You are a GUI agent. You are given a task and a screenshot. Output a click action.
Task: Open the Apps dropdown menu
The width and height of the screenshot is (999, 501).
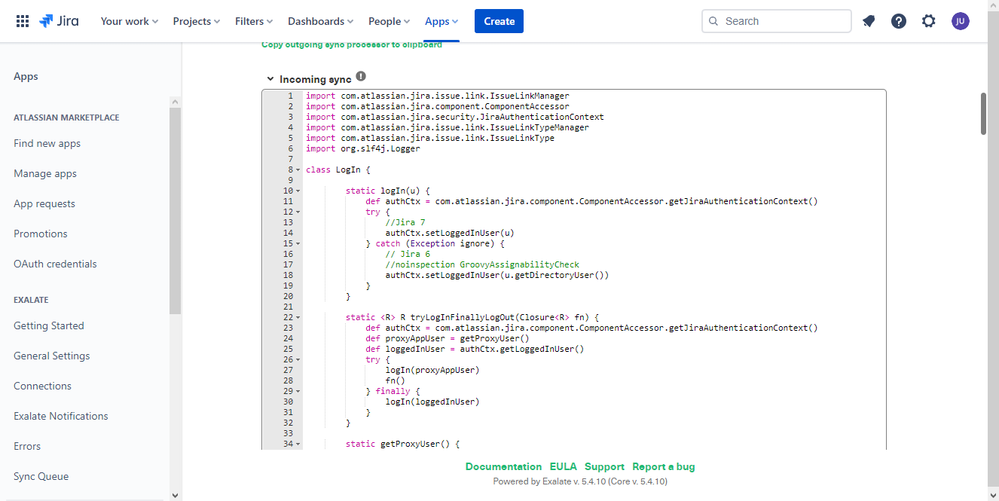coord(442,21)
